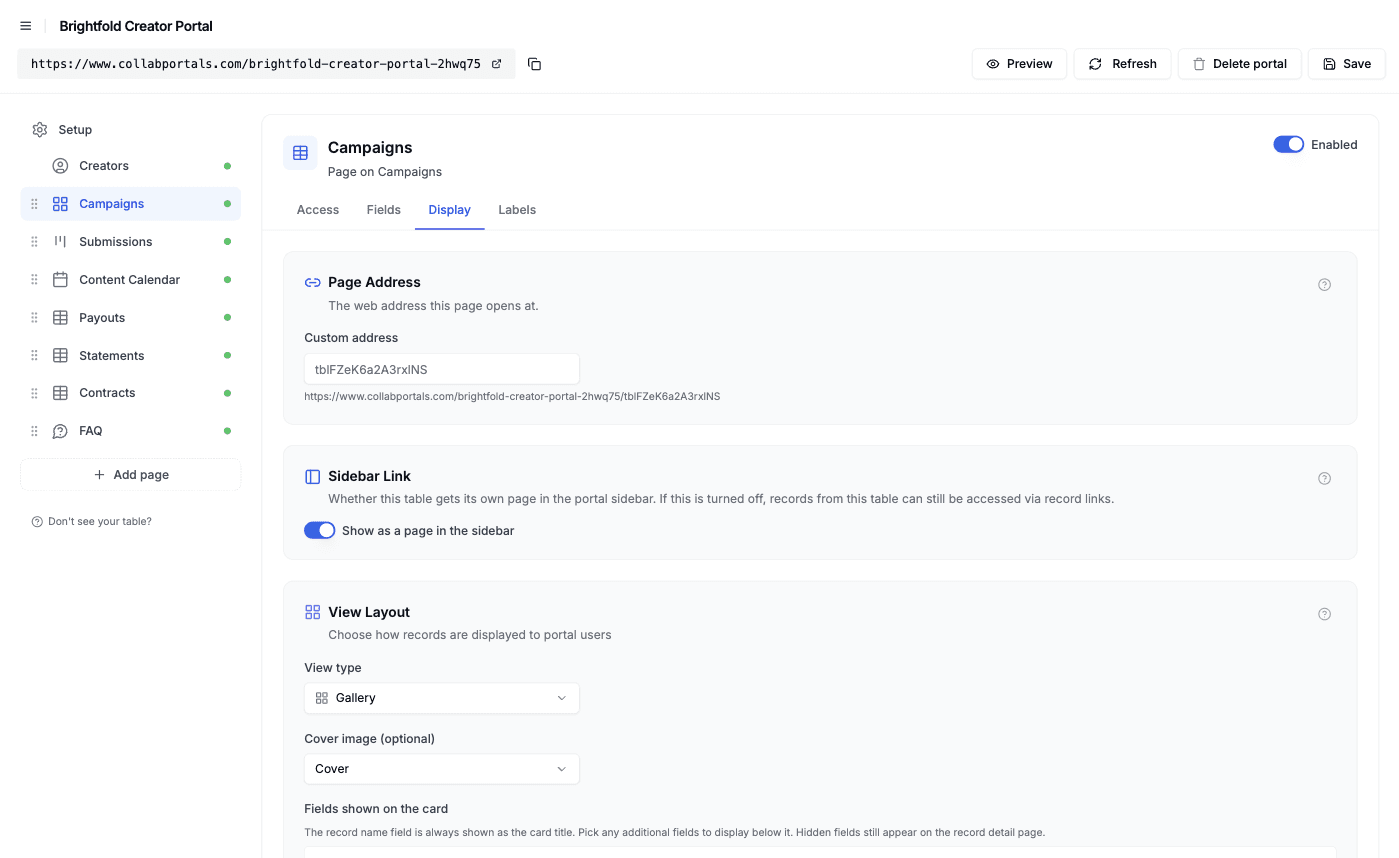Click the Add page button

(x=131, y=475)
